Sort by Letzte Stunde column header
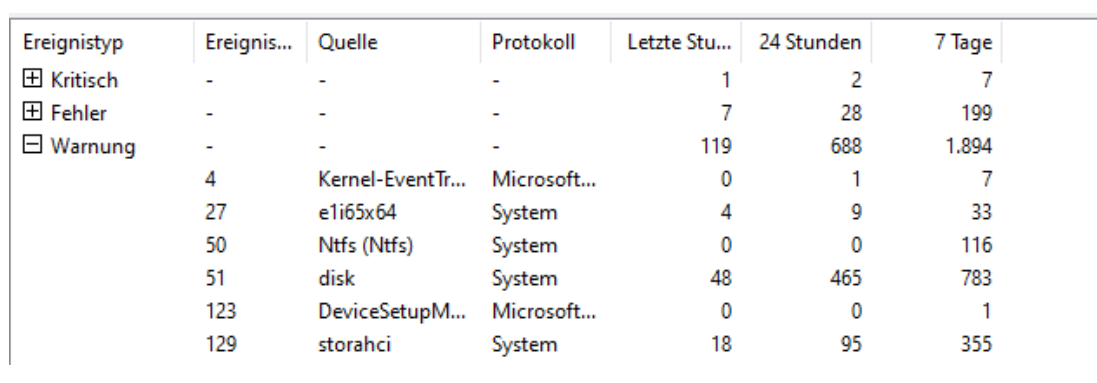Viewport: 1097px width, 383px height. [x=679, y=42]
